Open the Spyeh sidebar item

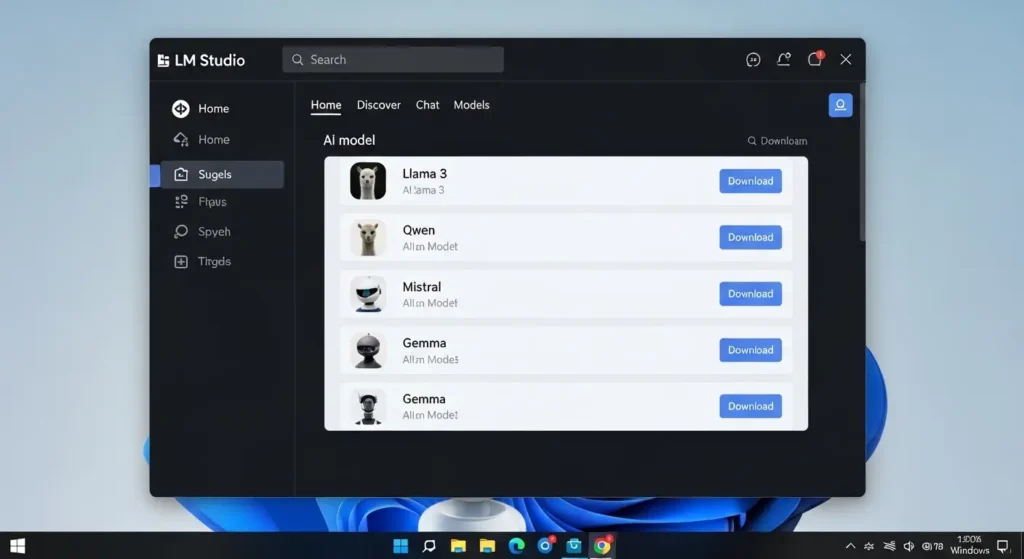pos(202,232)
